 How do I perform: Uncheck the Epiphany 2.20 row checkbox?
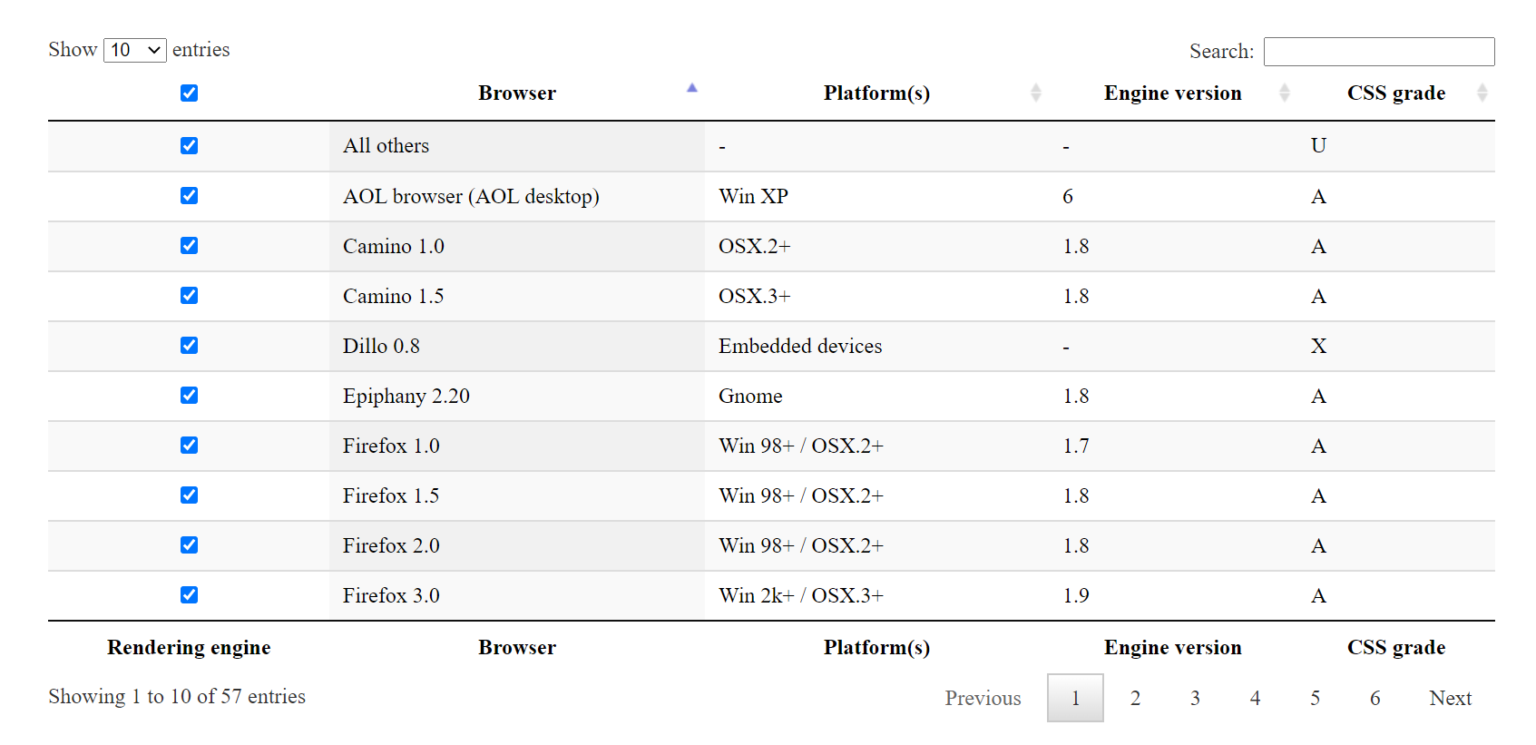click(189, 396)
